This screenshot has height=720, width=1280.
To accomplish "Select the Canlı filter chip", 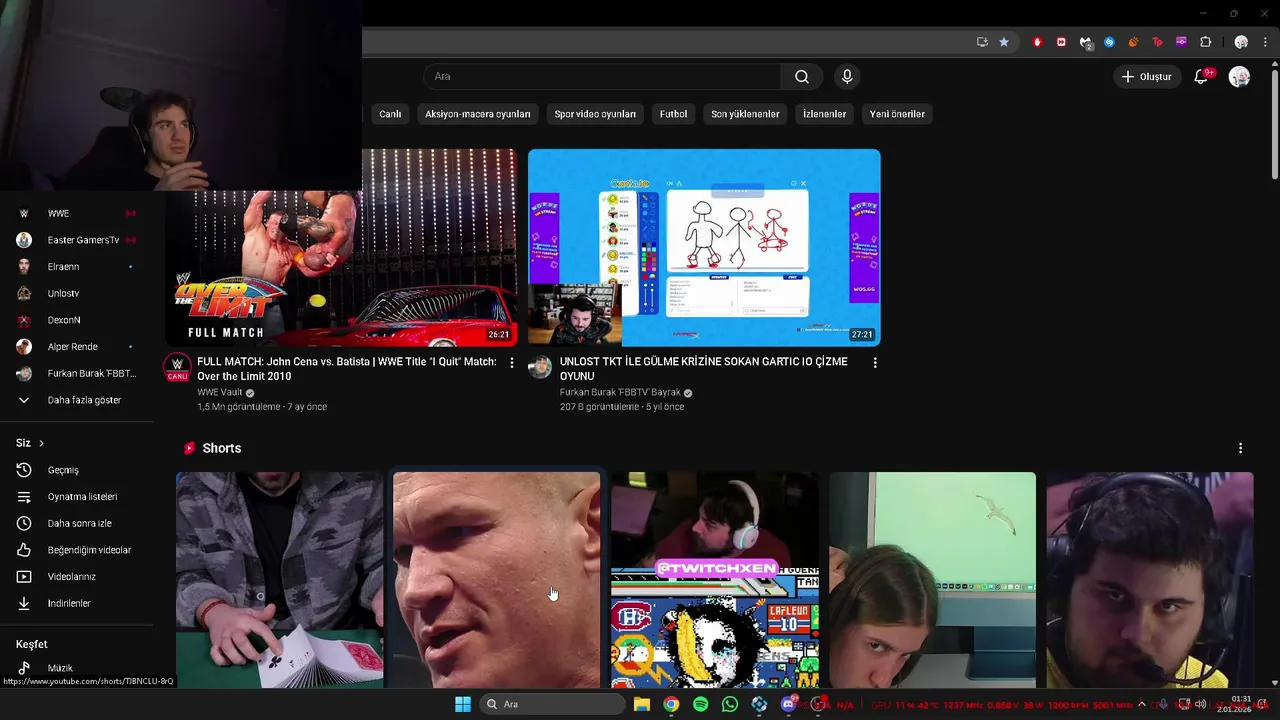I will click(390, 114).
